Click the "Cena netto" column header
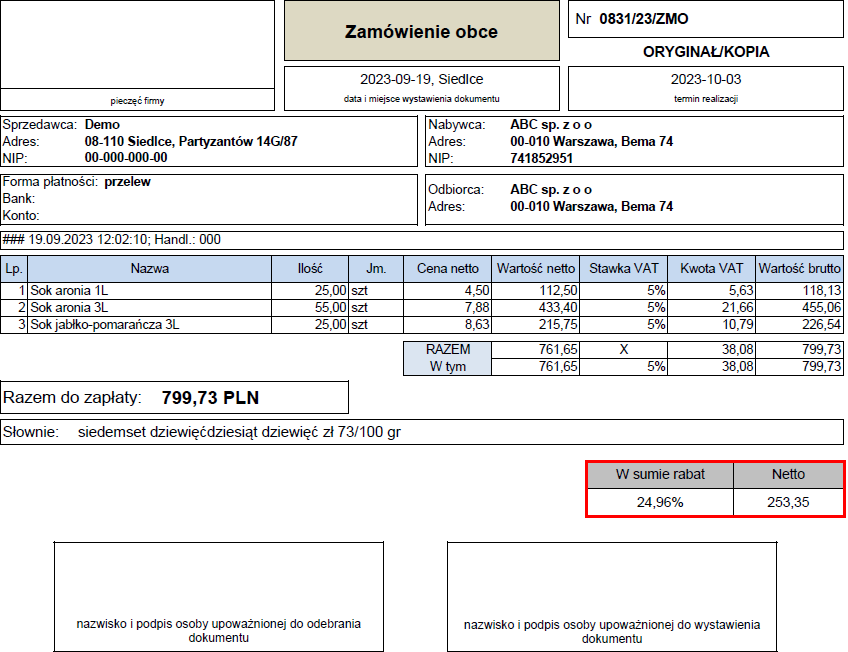 tap(447, 268)
